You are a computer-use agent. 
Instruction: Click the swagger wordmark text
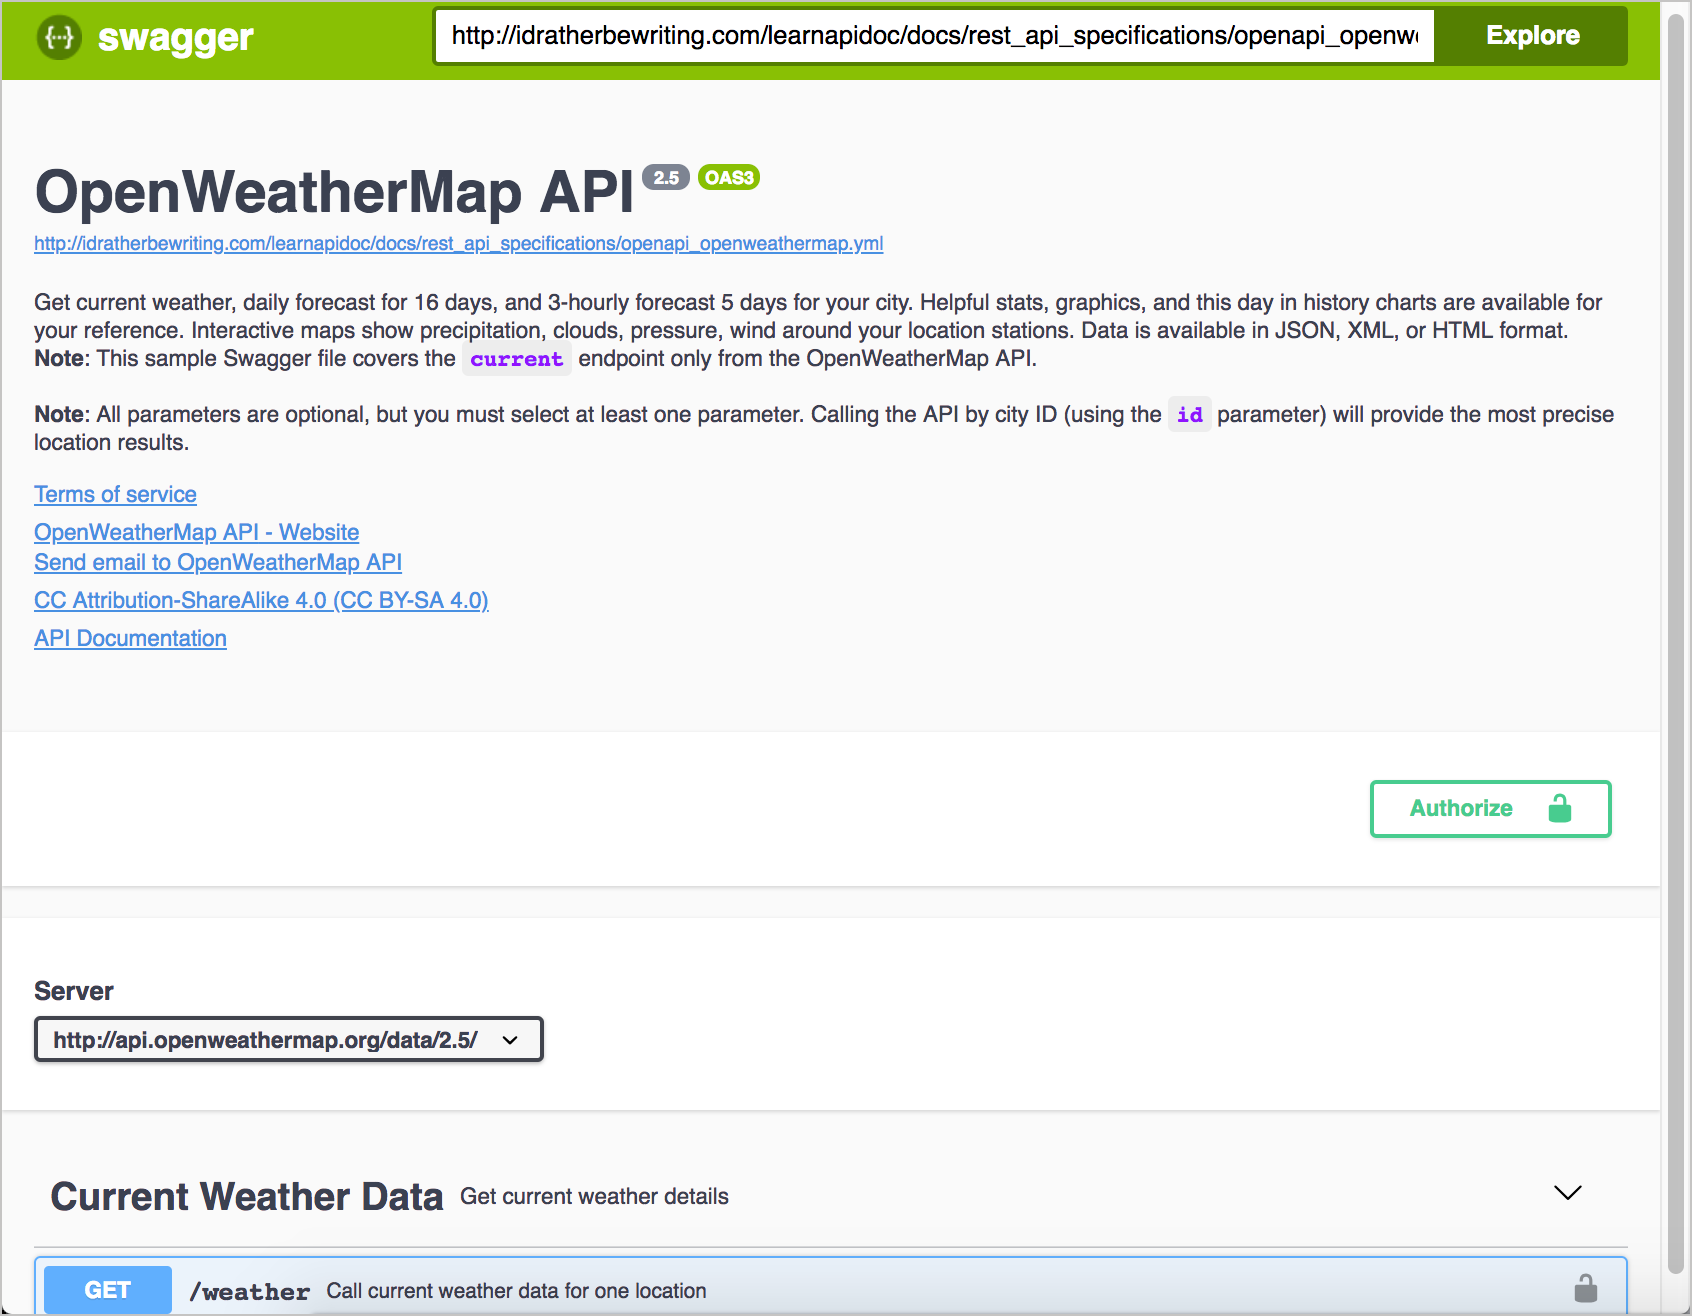175,39
